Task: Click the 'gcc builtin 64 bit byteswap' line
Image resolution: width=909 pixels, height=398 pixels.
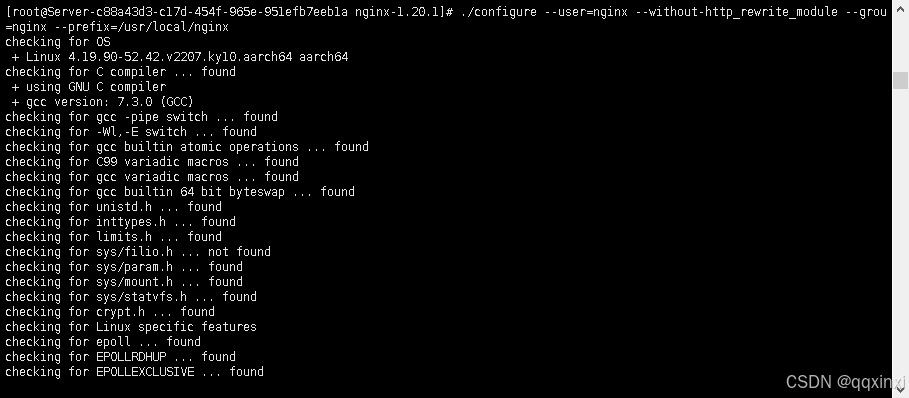Action: [x=180, y=192]
